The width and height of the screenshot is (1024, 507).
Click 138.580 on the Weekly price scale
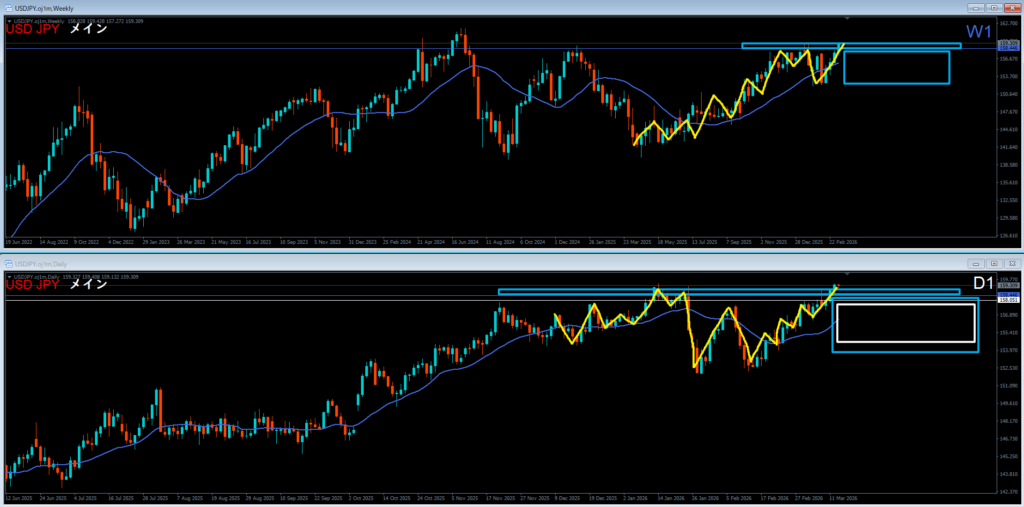(1008, 165)
